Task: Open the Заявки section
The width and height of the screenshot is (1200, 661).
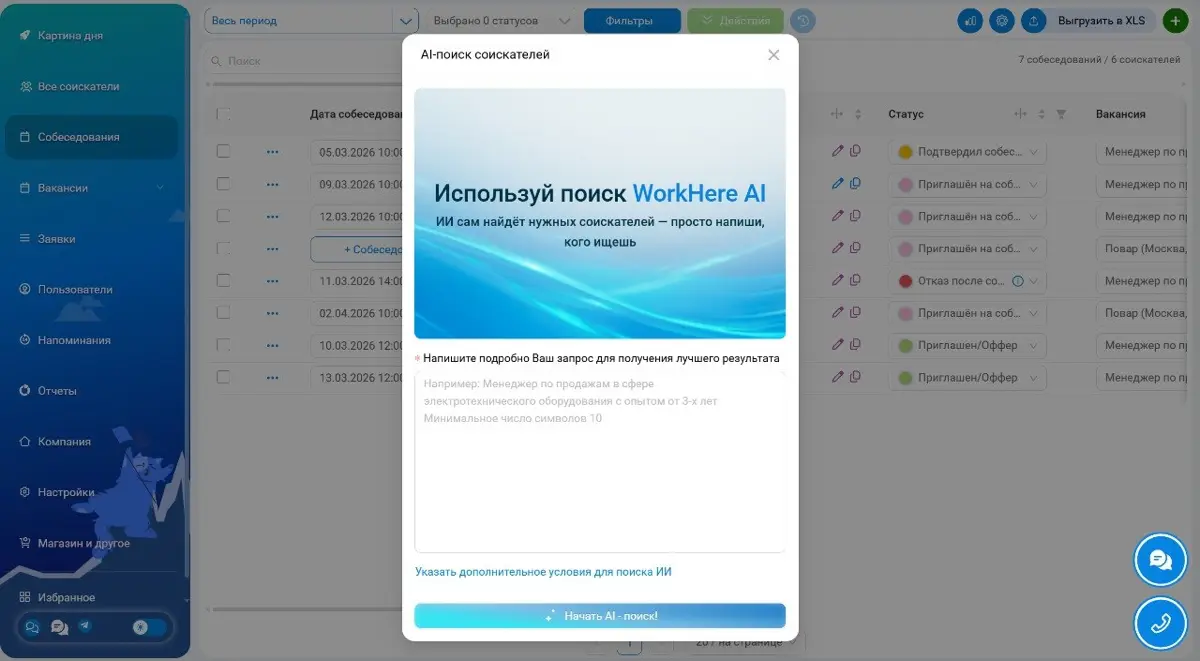Action: click(56, 239)
